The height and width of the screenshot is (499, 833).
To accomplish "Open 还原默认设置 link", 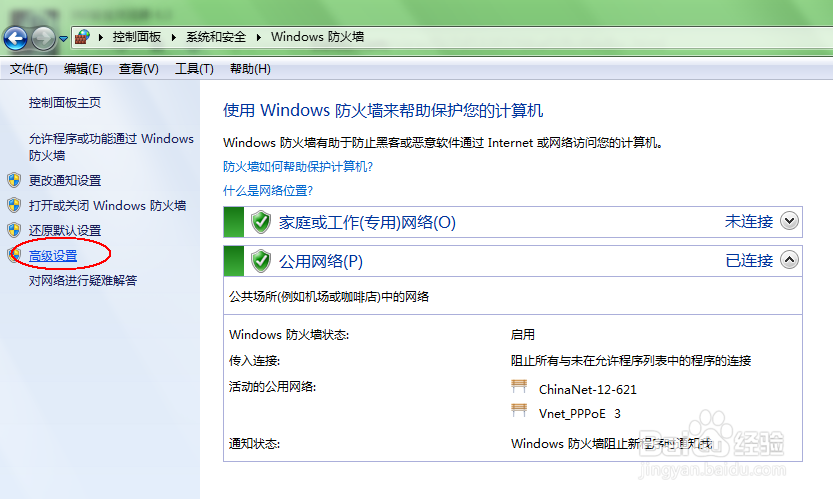I will tap(65, 231).
